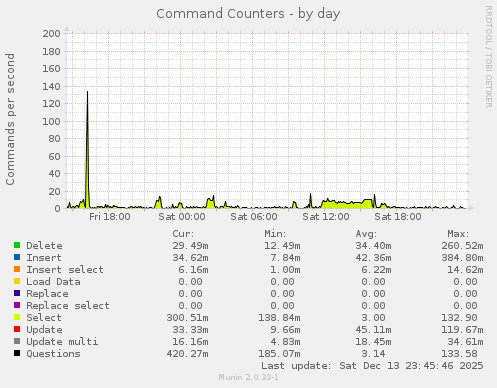This screenshot has height=388, width=497.
Task: Click the green Delete legend swatch
Action: [17, 245]
